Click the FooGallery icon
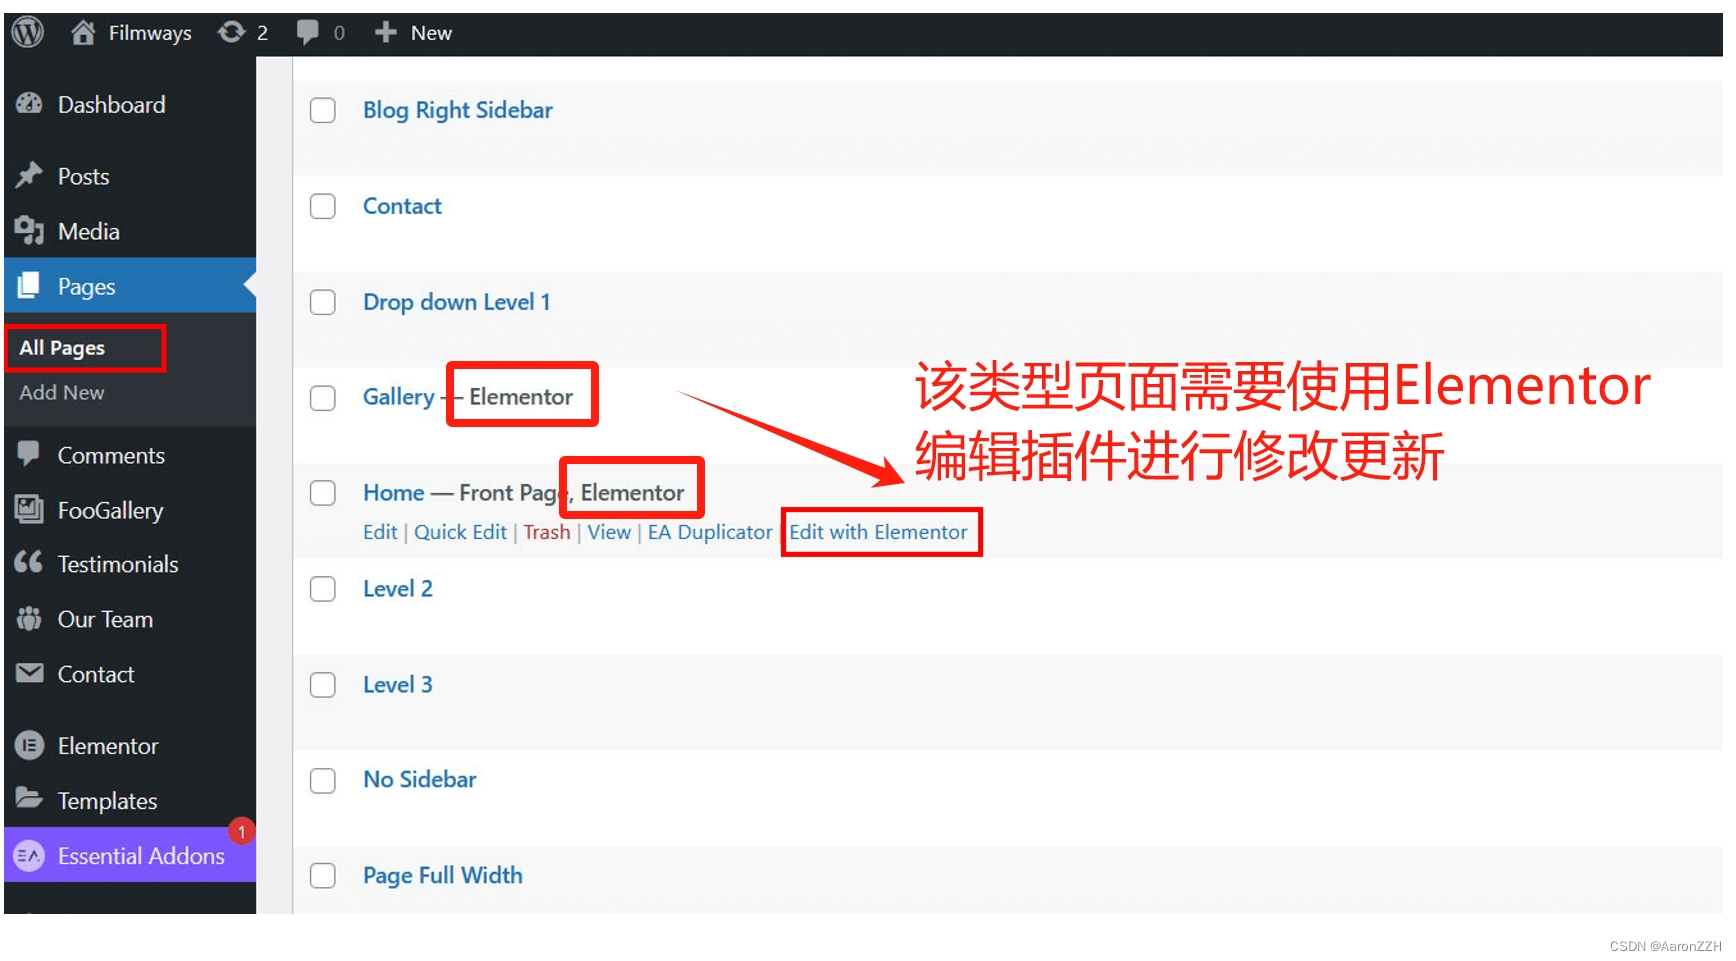The image size is (1736, 961). coord(29,509)
